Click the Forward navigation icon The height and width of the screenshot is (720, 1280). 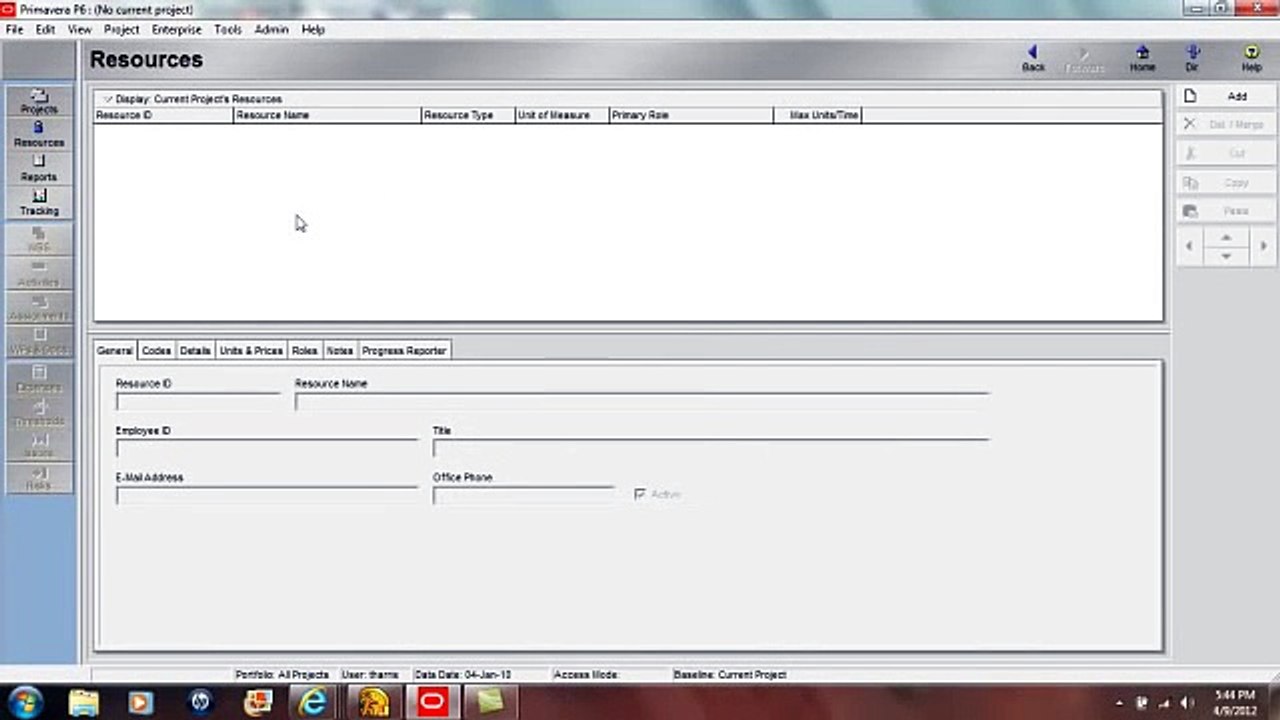1085,58
